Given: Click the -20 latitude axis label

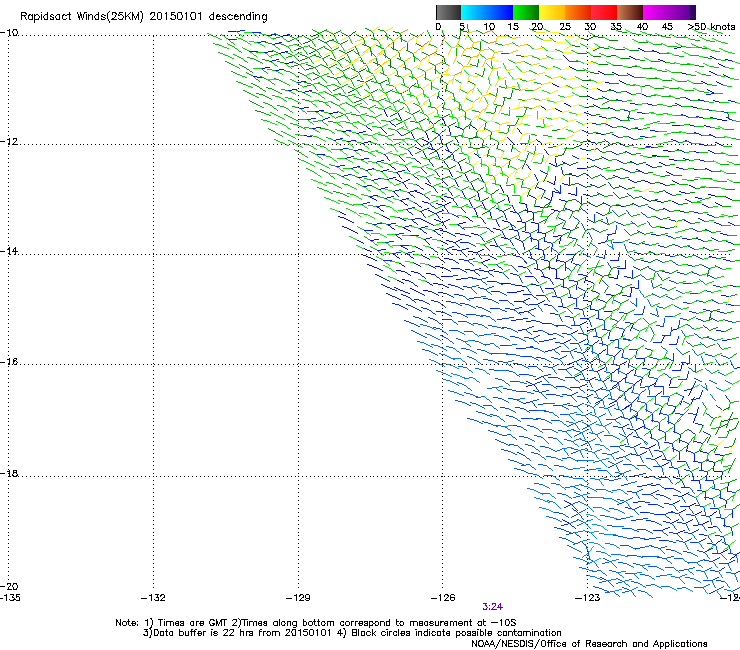Looking at the screenshot, I should pyautogui.click(x=9, y=586).
